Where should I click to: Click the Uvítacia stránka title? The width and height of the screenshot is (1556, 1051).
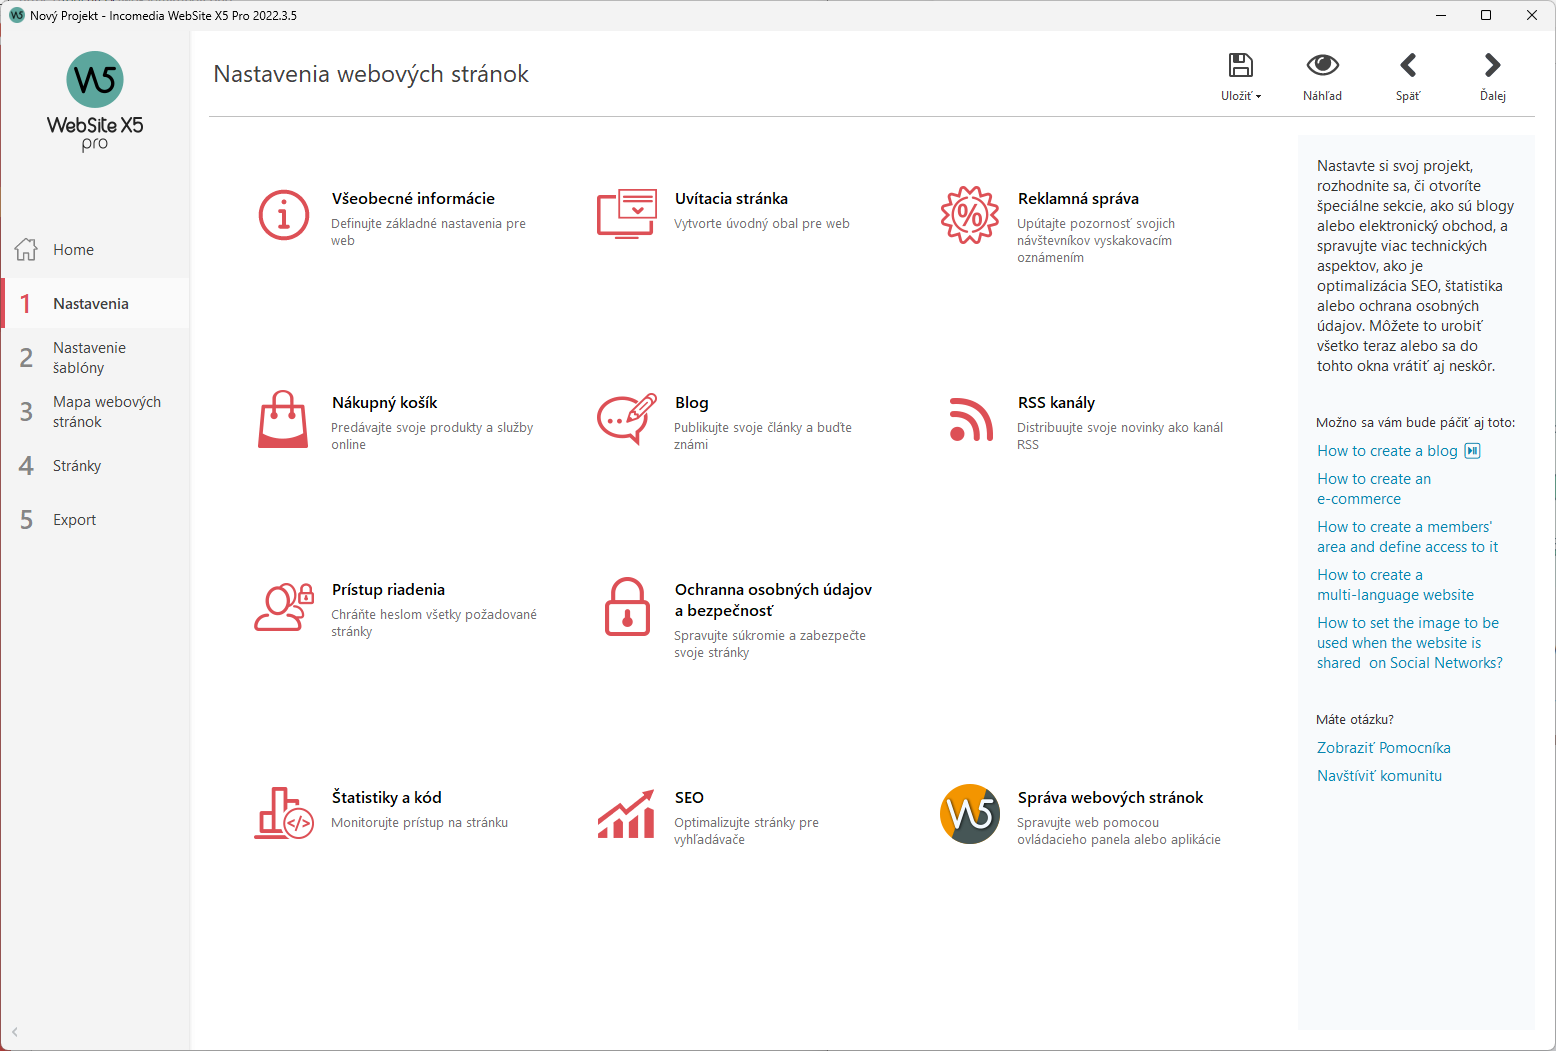pos(731,199)
